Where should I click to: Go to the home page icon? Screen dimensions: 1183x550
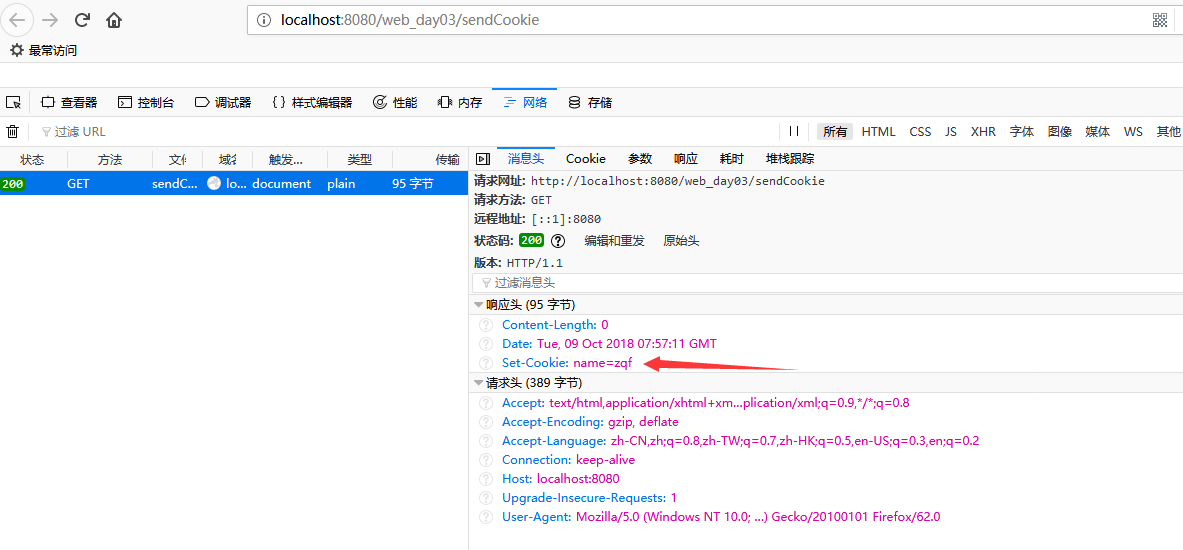point(114,20)
